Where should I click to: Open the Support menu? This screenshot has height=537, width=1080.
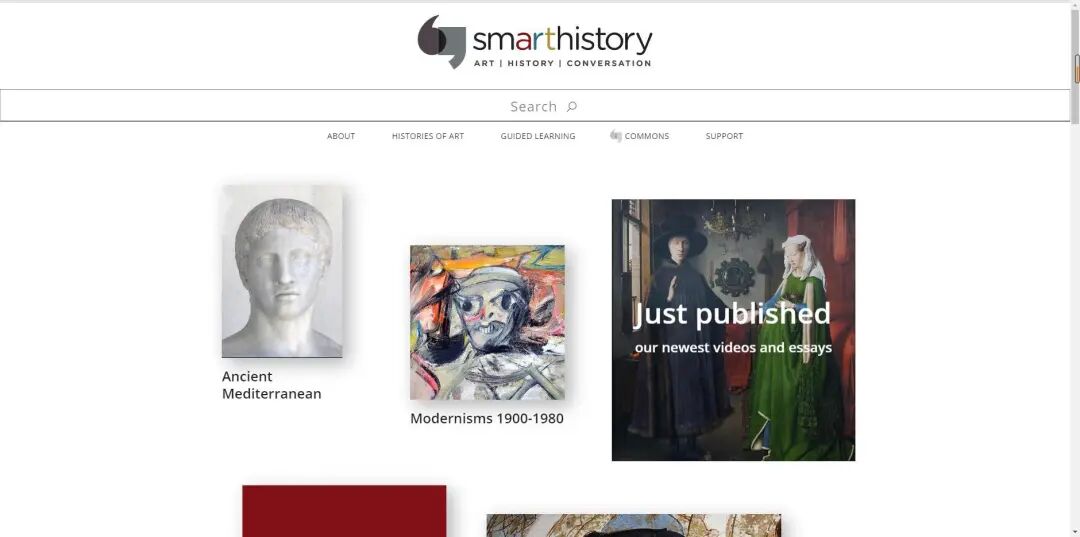(724, 136)
